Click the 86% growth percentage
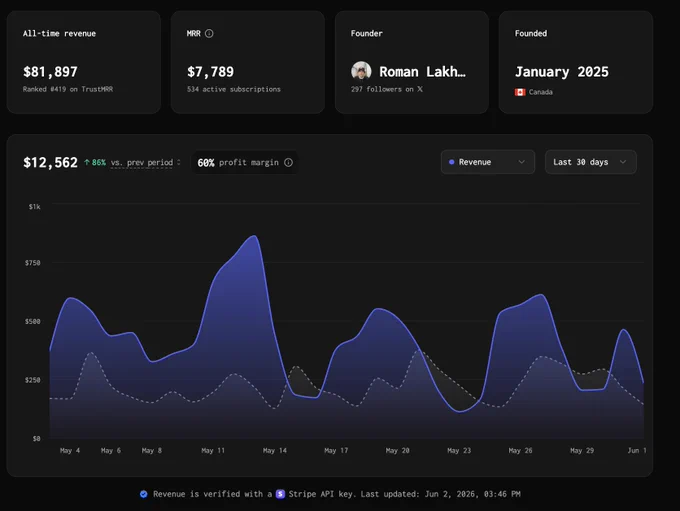 [x=99, y=162]
